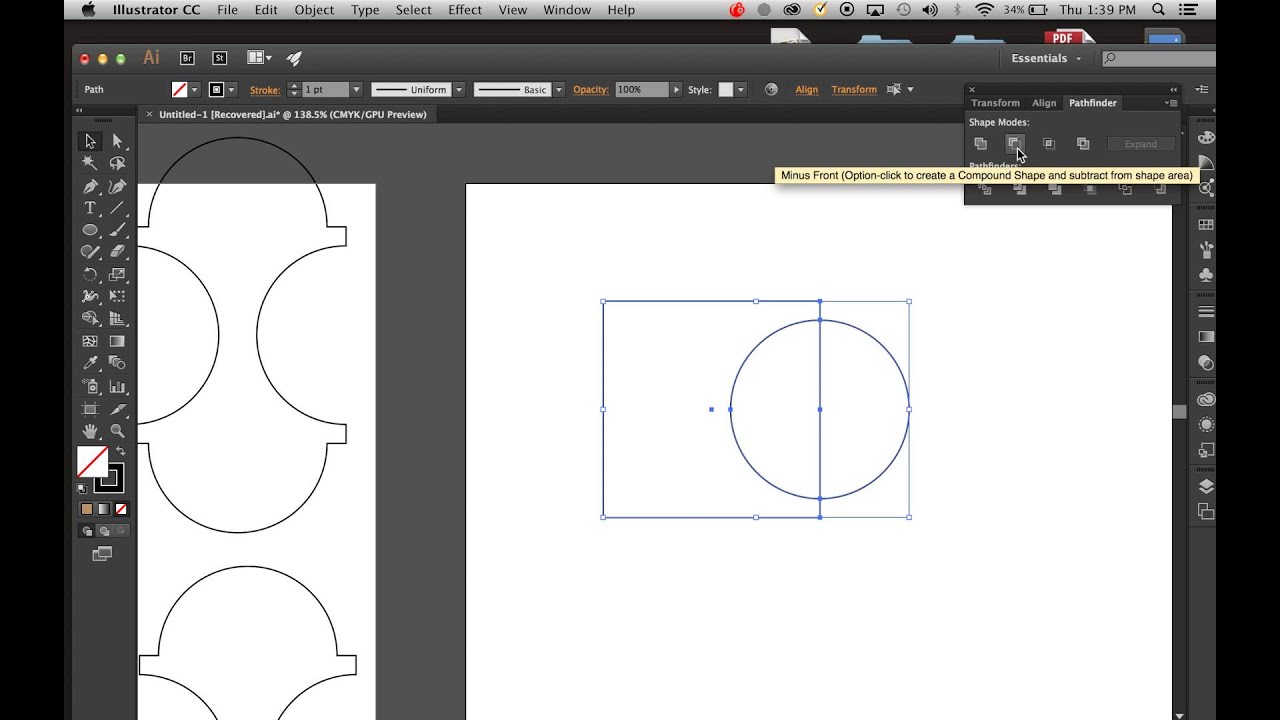Screen dimensions: 1280x720
Task: Apply Gradient mode button below fill
Action: (x=104, y=508)
